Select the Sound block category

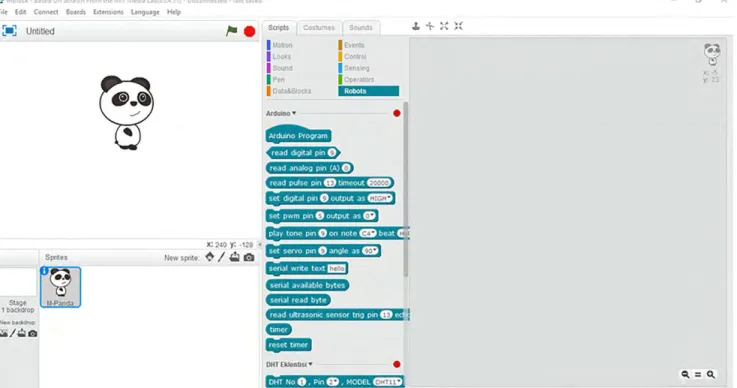click(282, 68)
